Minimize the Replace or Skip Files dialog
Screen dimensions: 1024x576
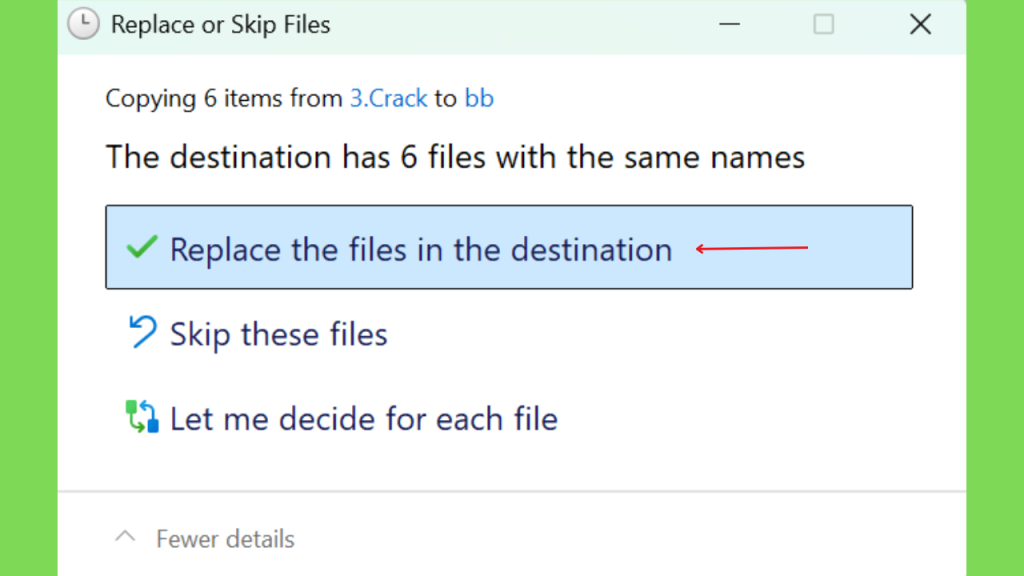pyautogui.click(x=729, y=25)
